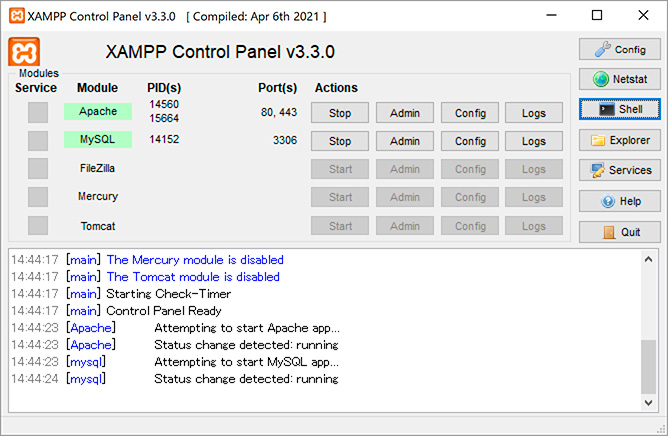
Task: Open the Apache Config menu
Action: point(470,113)
